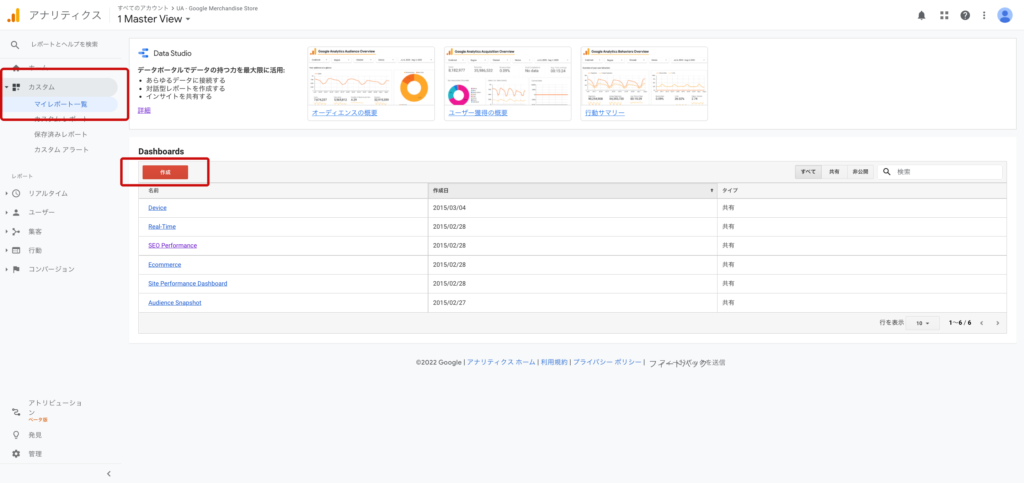Open the ユーザー獲得の概要 link
The image size is (1024, 483).
coord(478,113)
